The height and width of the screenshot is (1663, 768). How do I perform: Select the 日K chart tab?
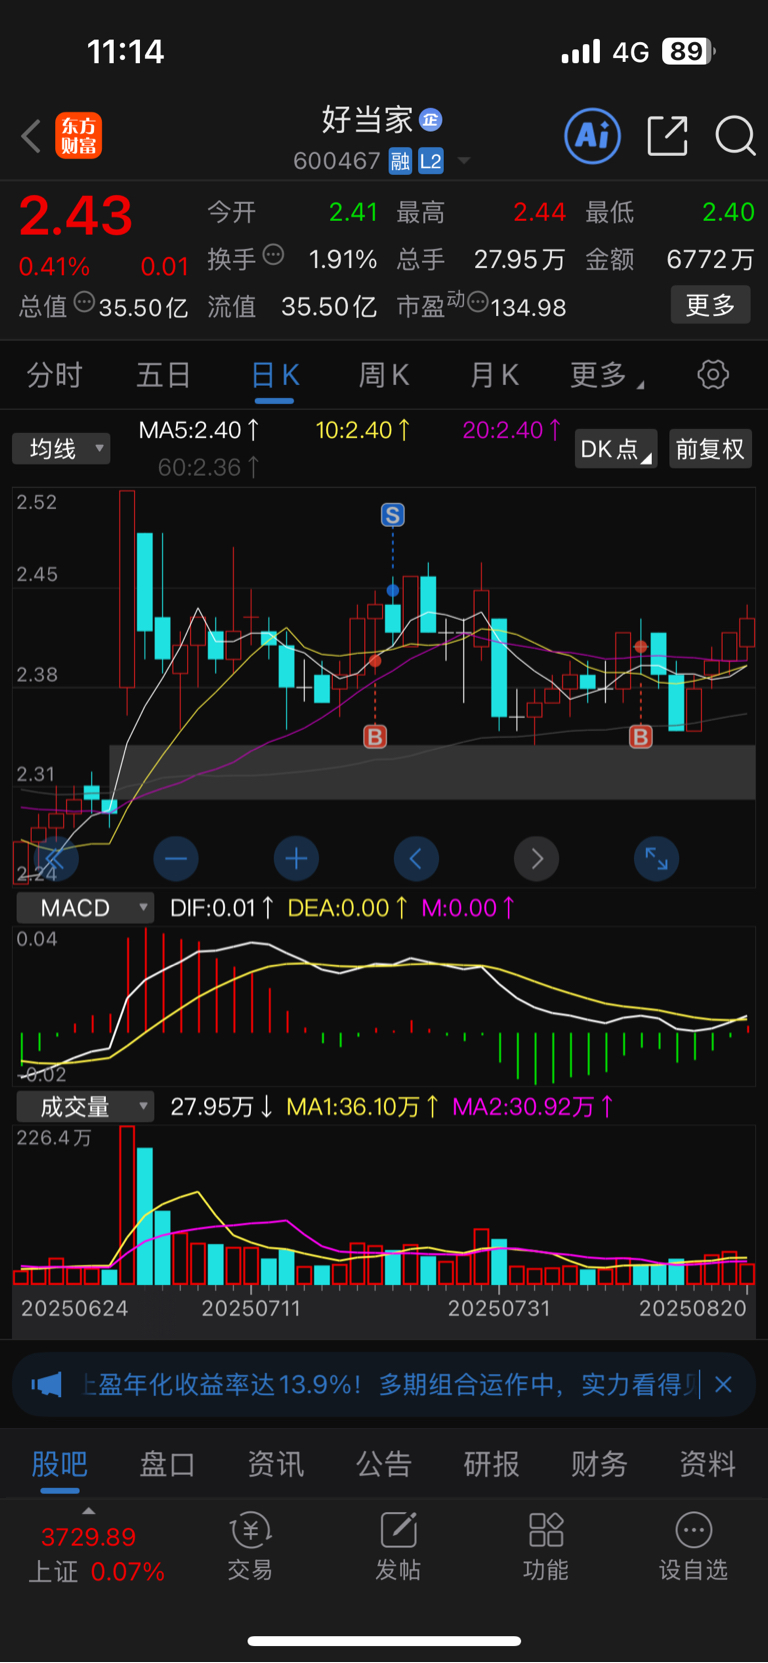click(274, 377)
